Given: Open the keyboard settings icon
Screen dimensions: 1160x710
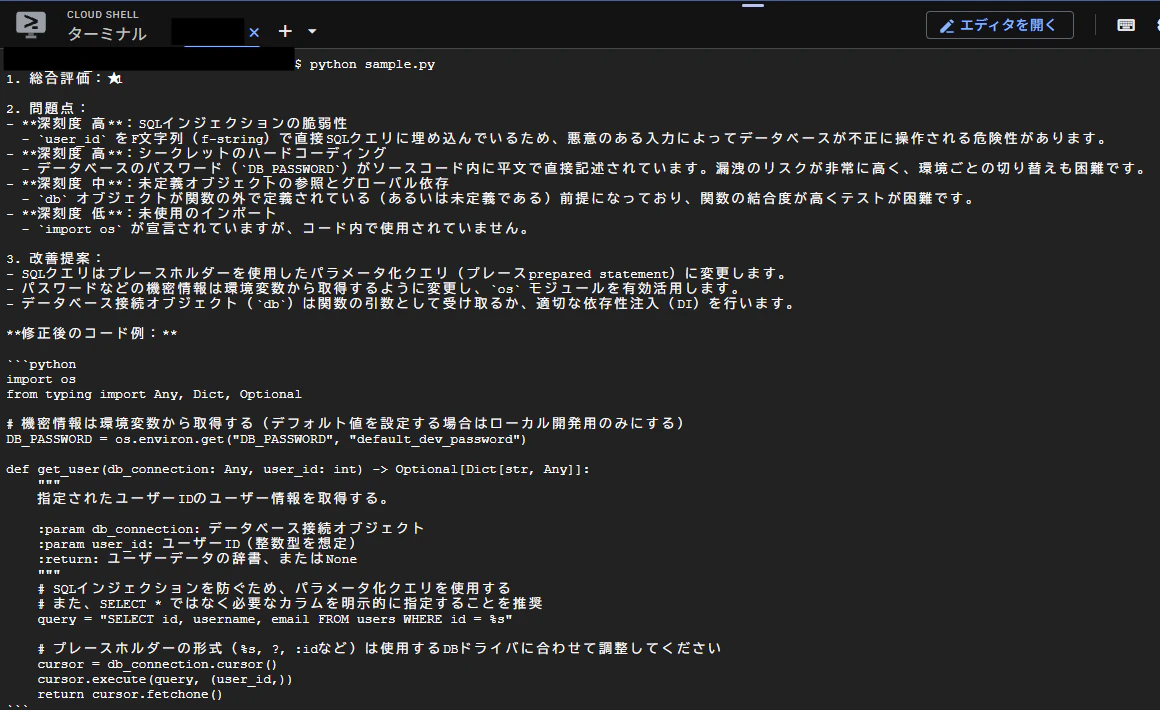Looking at the screenshot, I should click(1126, 25).
